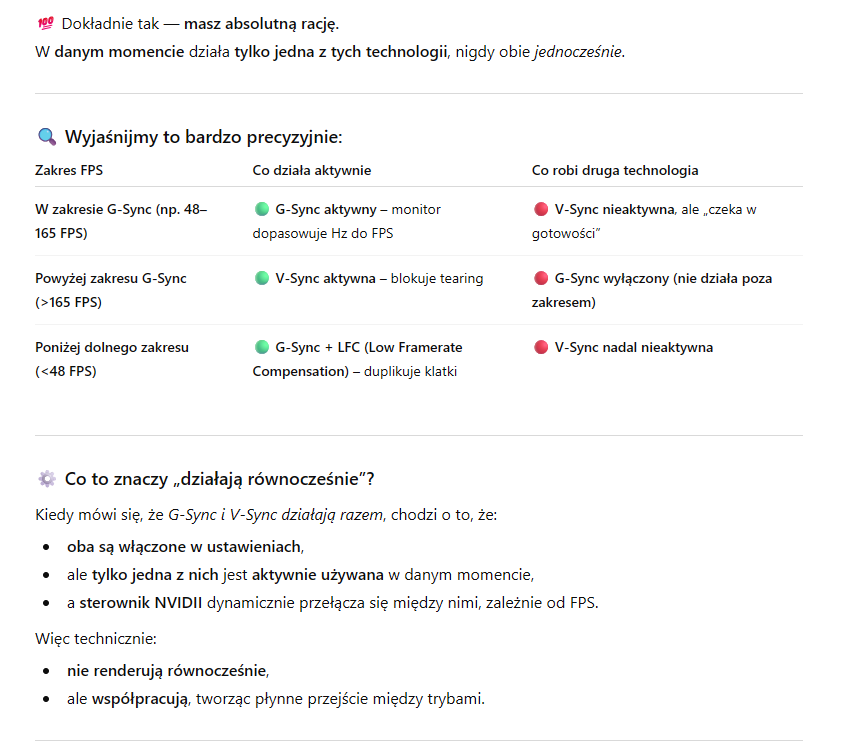Click green circle before "G-Sync + LFC"

[262, 348]
